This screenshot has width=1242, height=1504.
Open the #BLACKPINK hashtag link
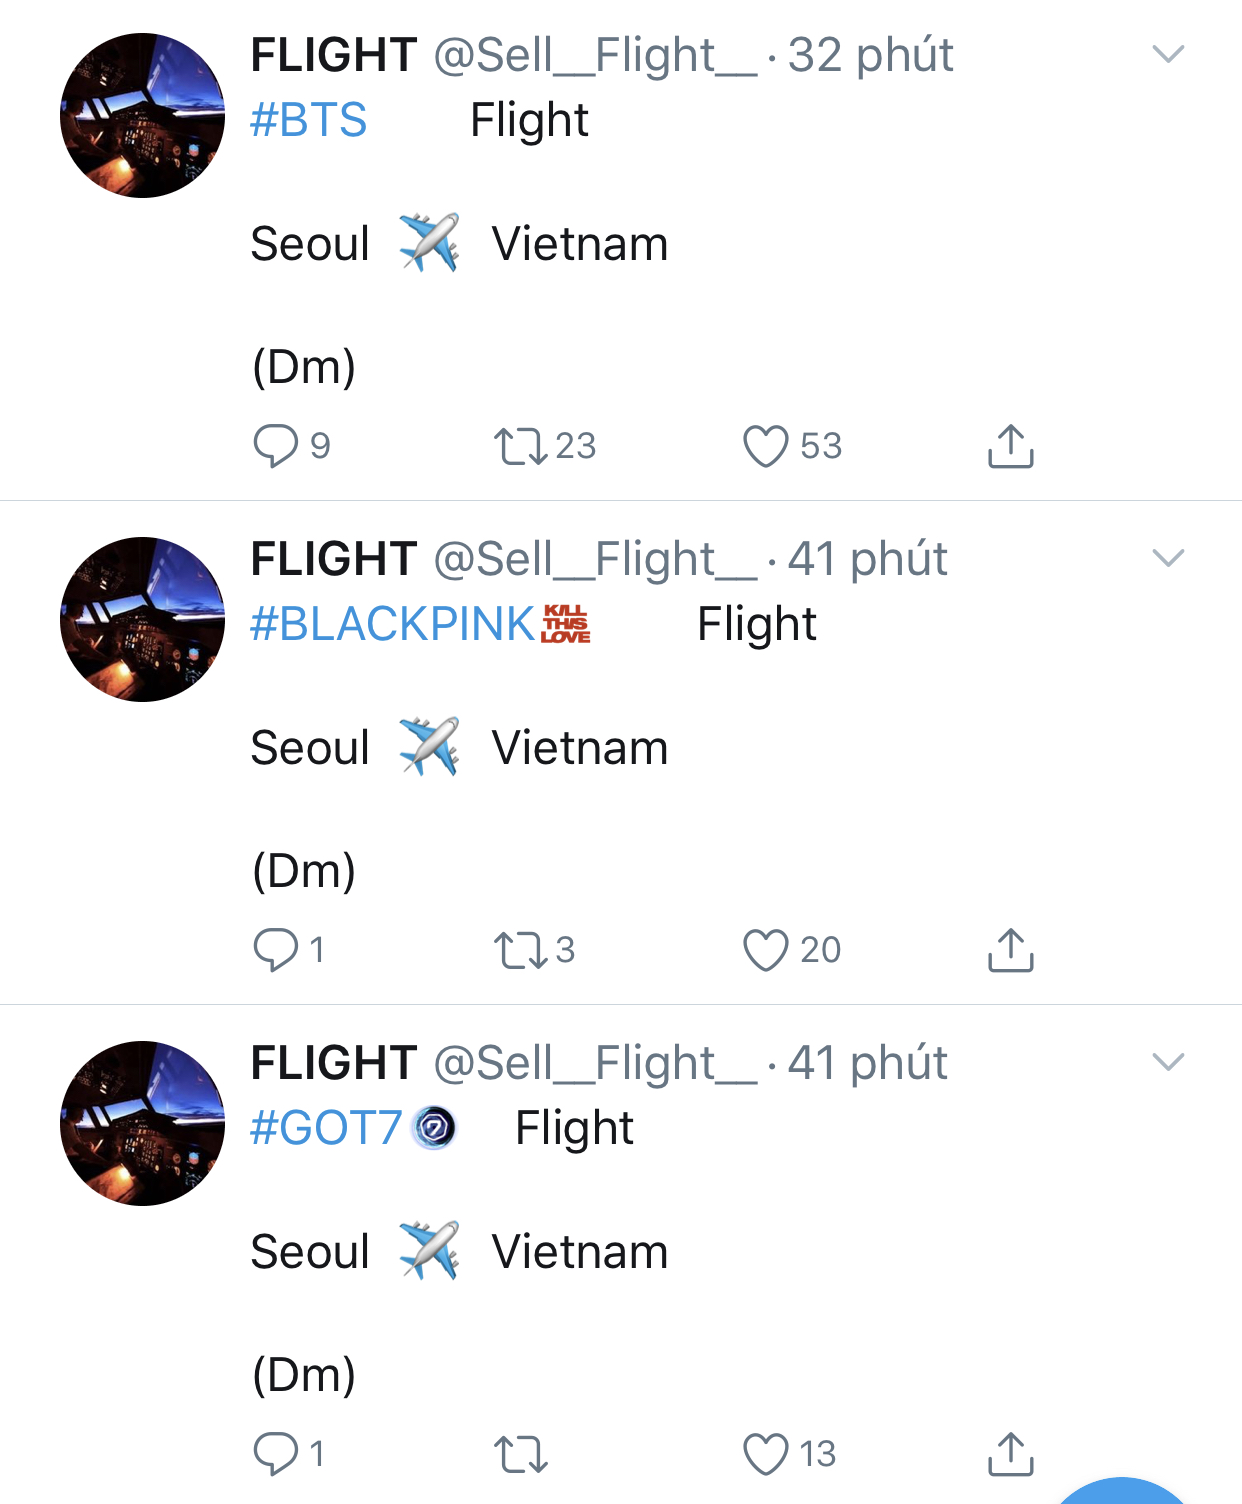pos(392,624)
